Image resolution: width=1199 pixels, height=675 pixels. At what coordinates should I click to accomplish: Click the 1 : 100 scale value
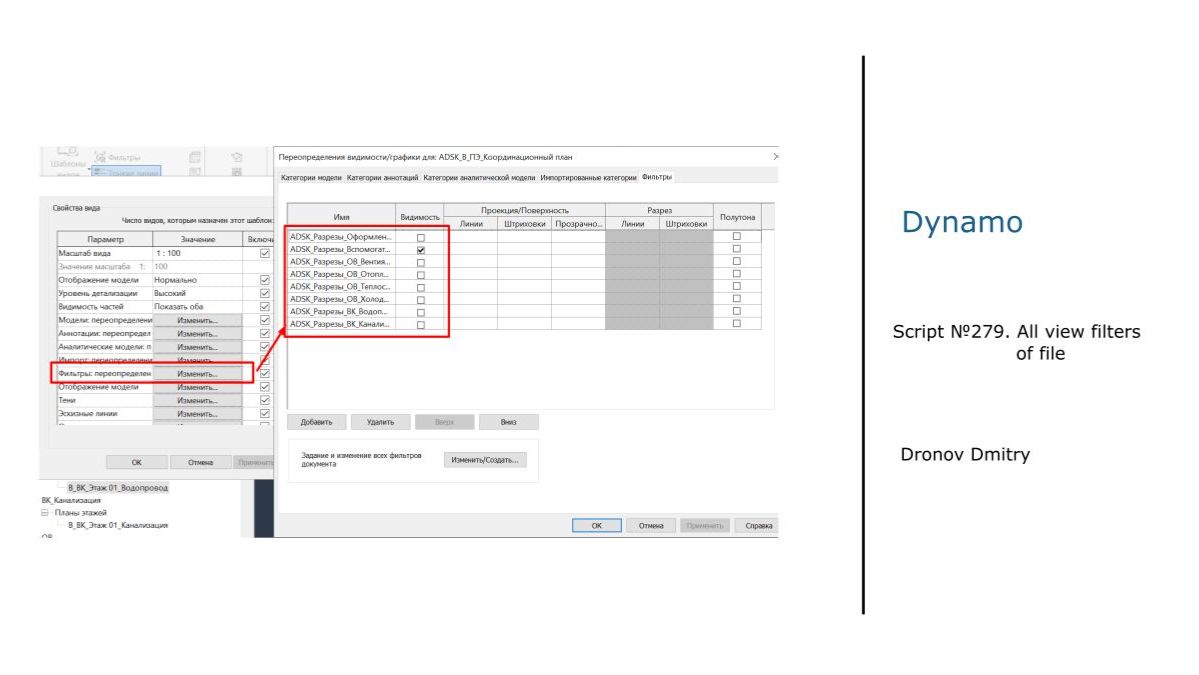tap(197, 253)
